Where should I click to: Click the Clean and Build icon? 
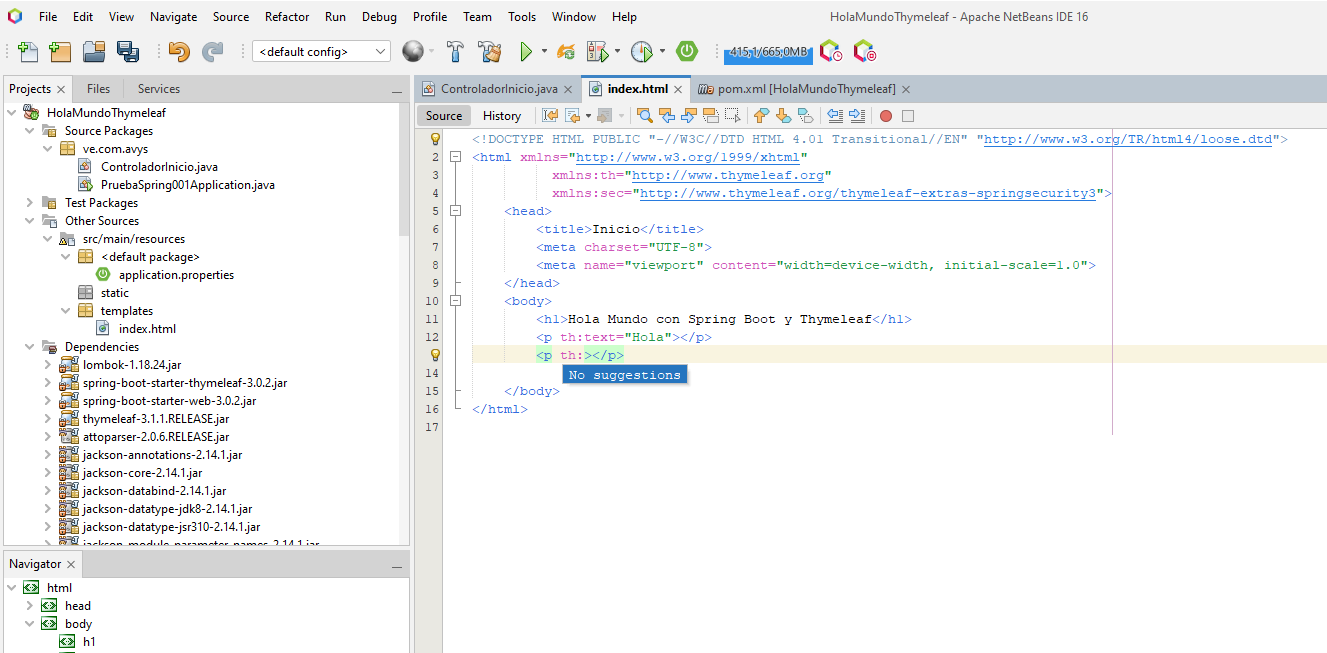pyautogui.click(x=489, y=52)
